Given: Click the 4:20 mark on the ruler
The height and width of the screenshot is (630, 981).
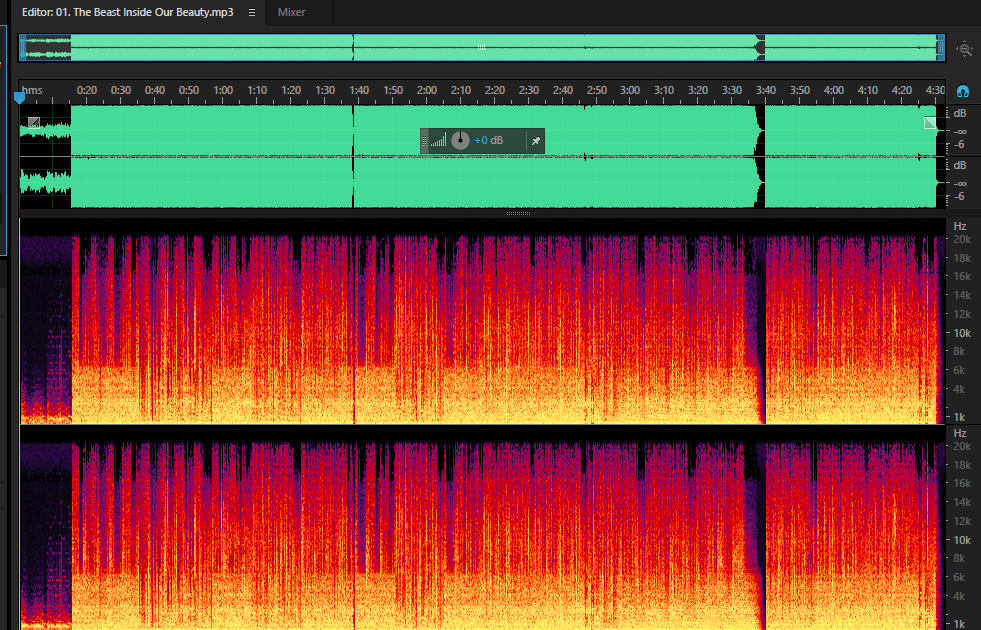Looking at the screenshot, I should coord(902,90).
